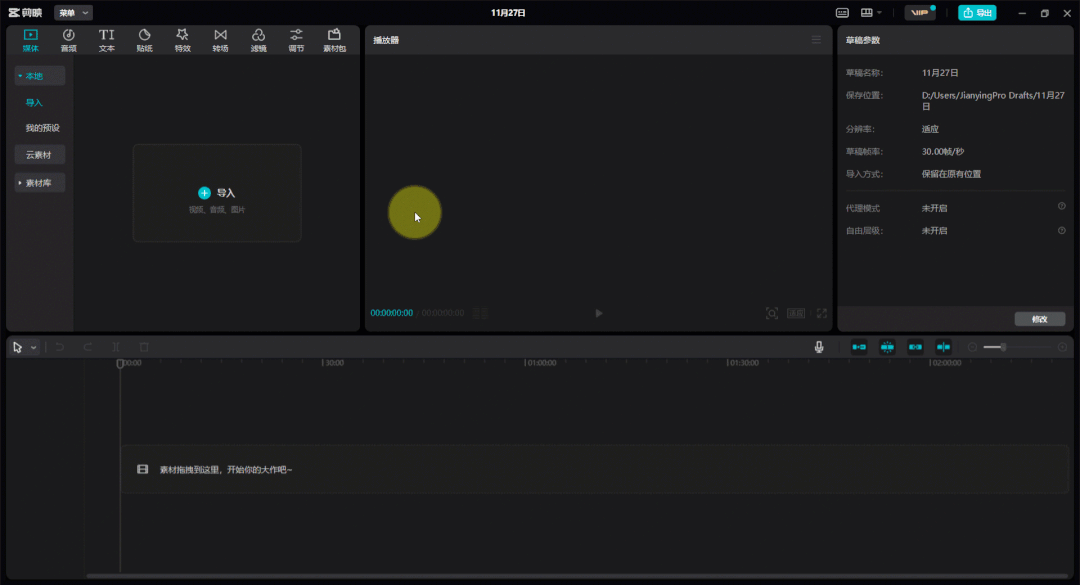This screenshot has width=1080, height=585.
Task: Expand the layout dropdown arrow
Action: (x=880, y=12)
